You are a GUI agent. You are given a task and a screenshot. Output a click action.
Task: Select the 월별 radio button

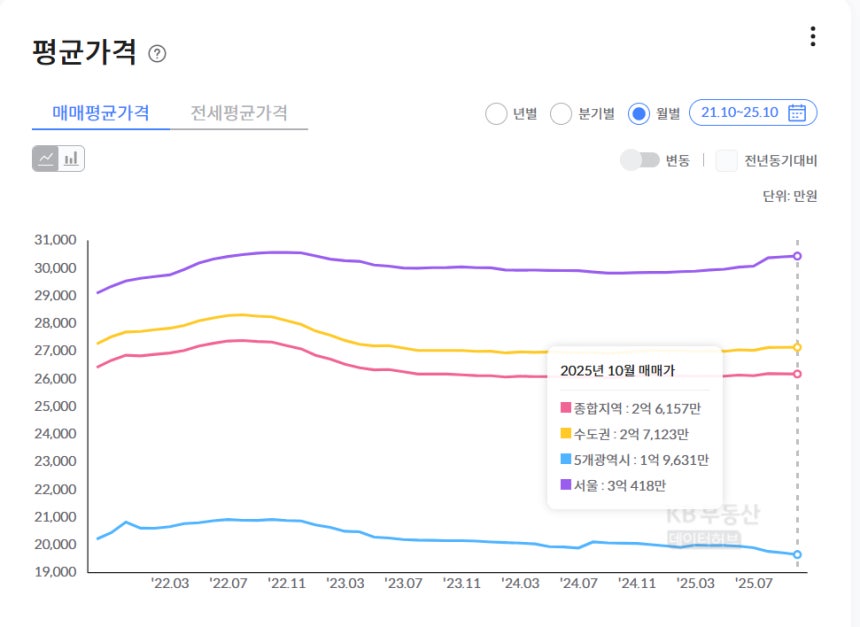tap(639, 114)
